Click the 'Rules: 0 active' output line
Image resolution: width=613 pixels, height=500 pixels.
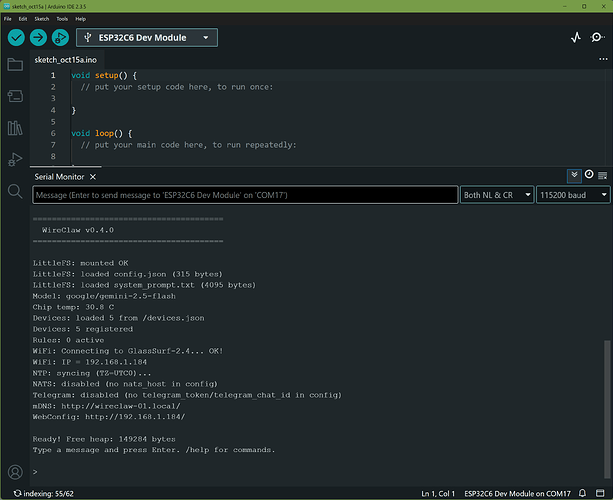point(68,340)
